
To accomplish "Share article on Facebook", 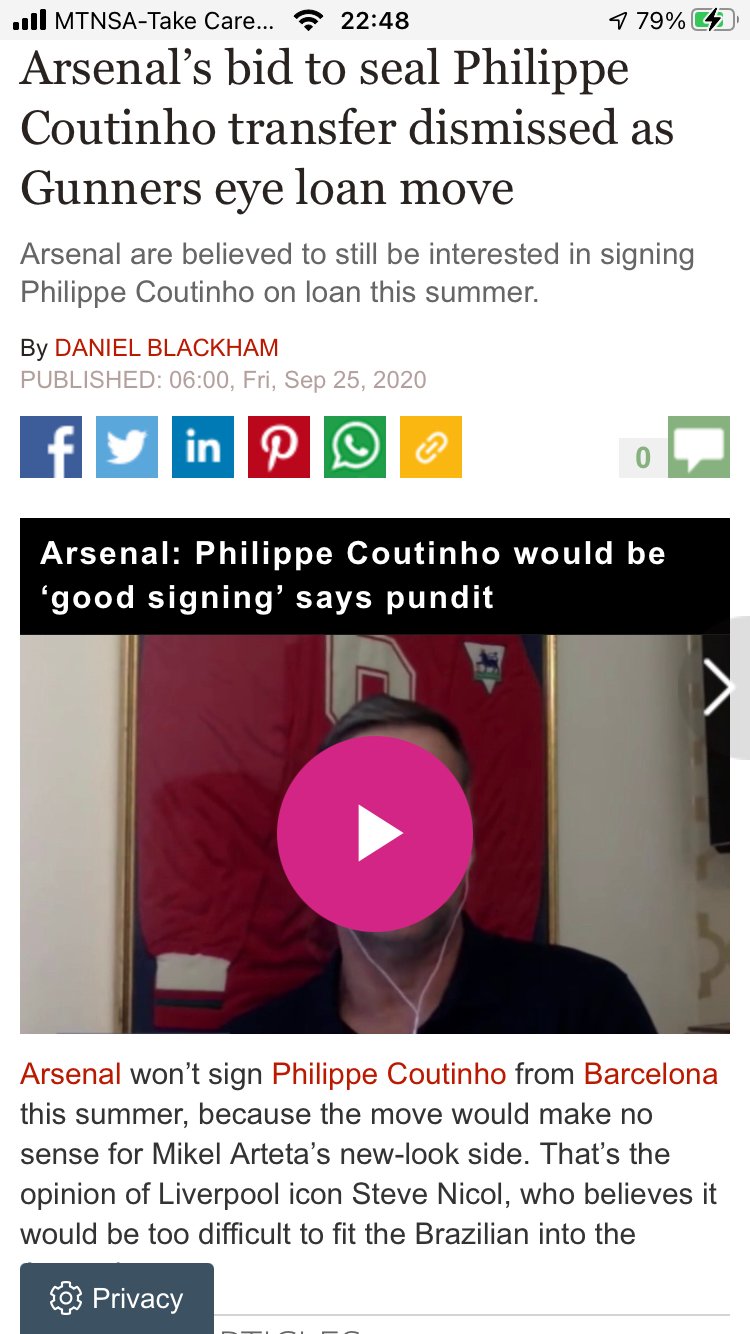I will [x=51, y=447].
